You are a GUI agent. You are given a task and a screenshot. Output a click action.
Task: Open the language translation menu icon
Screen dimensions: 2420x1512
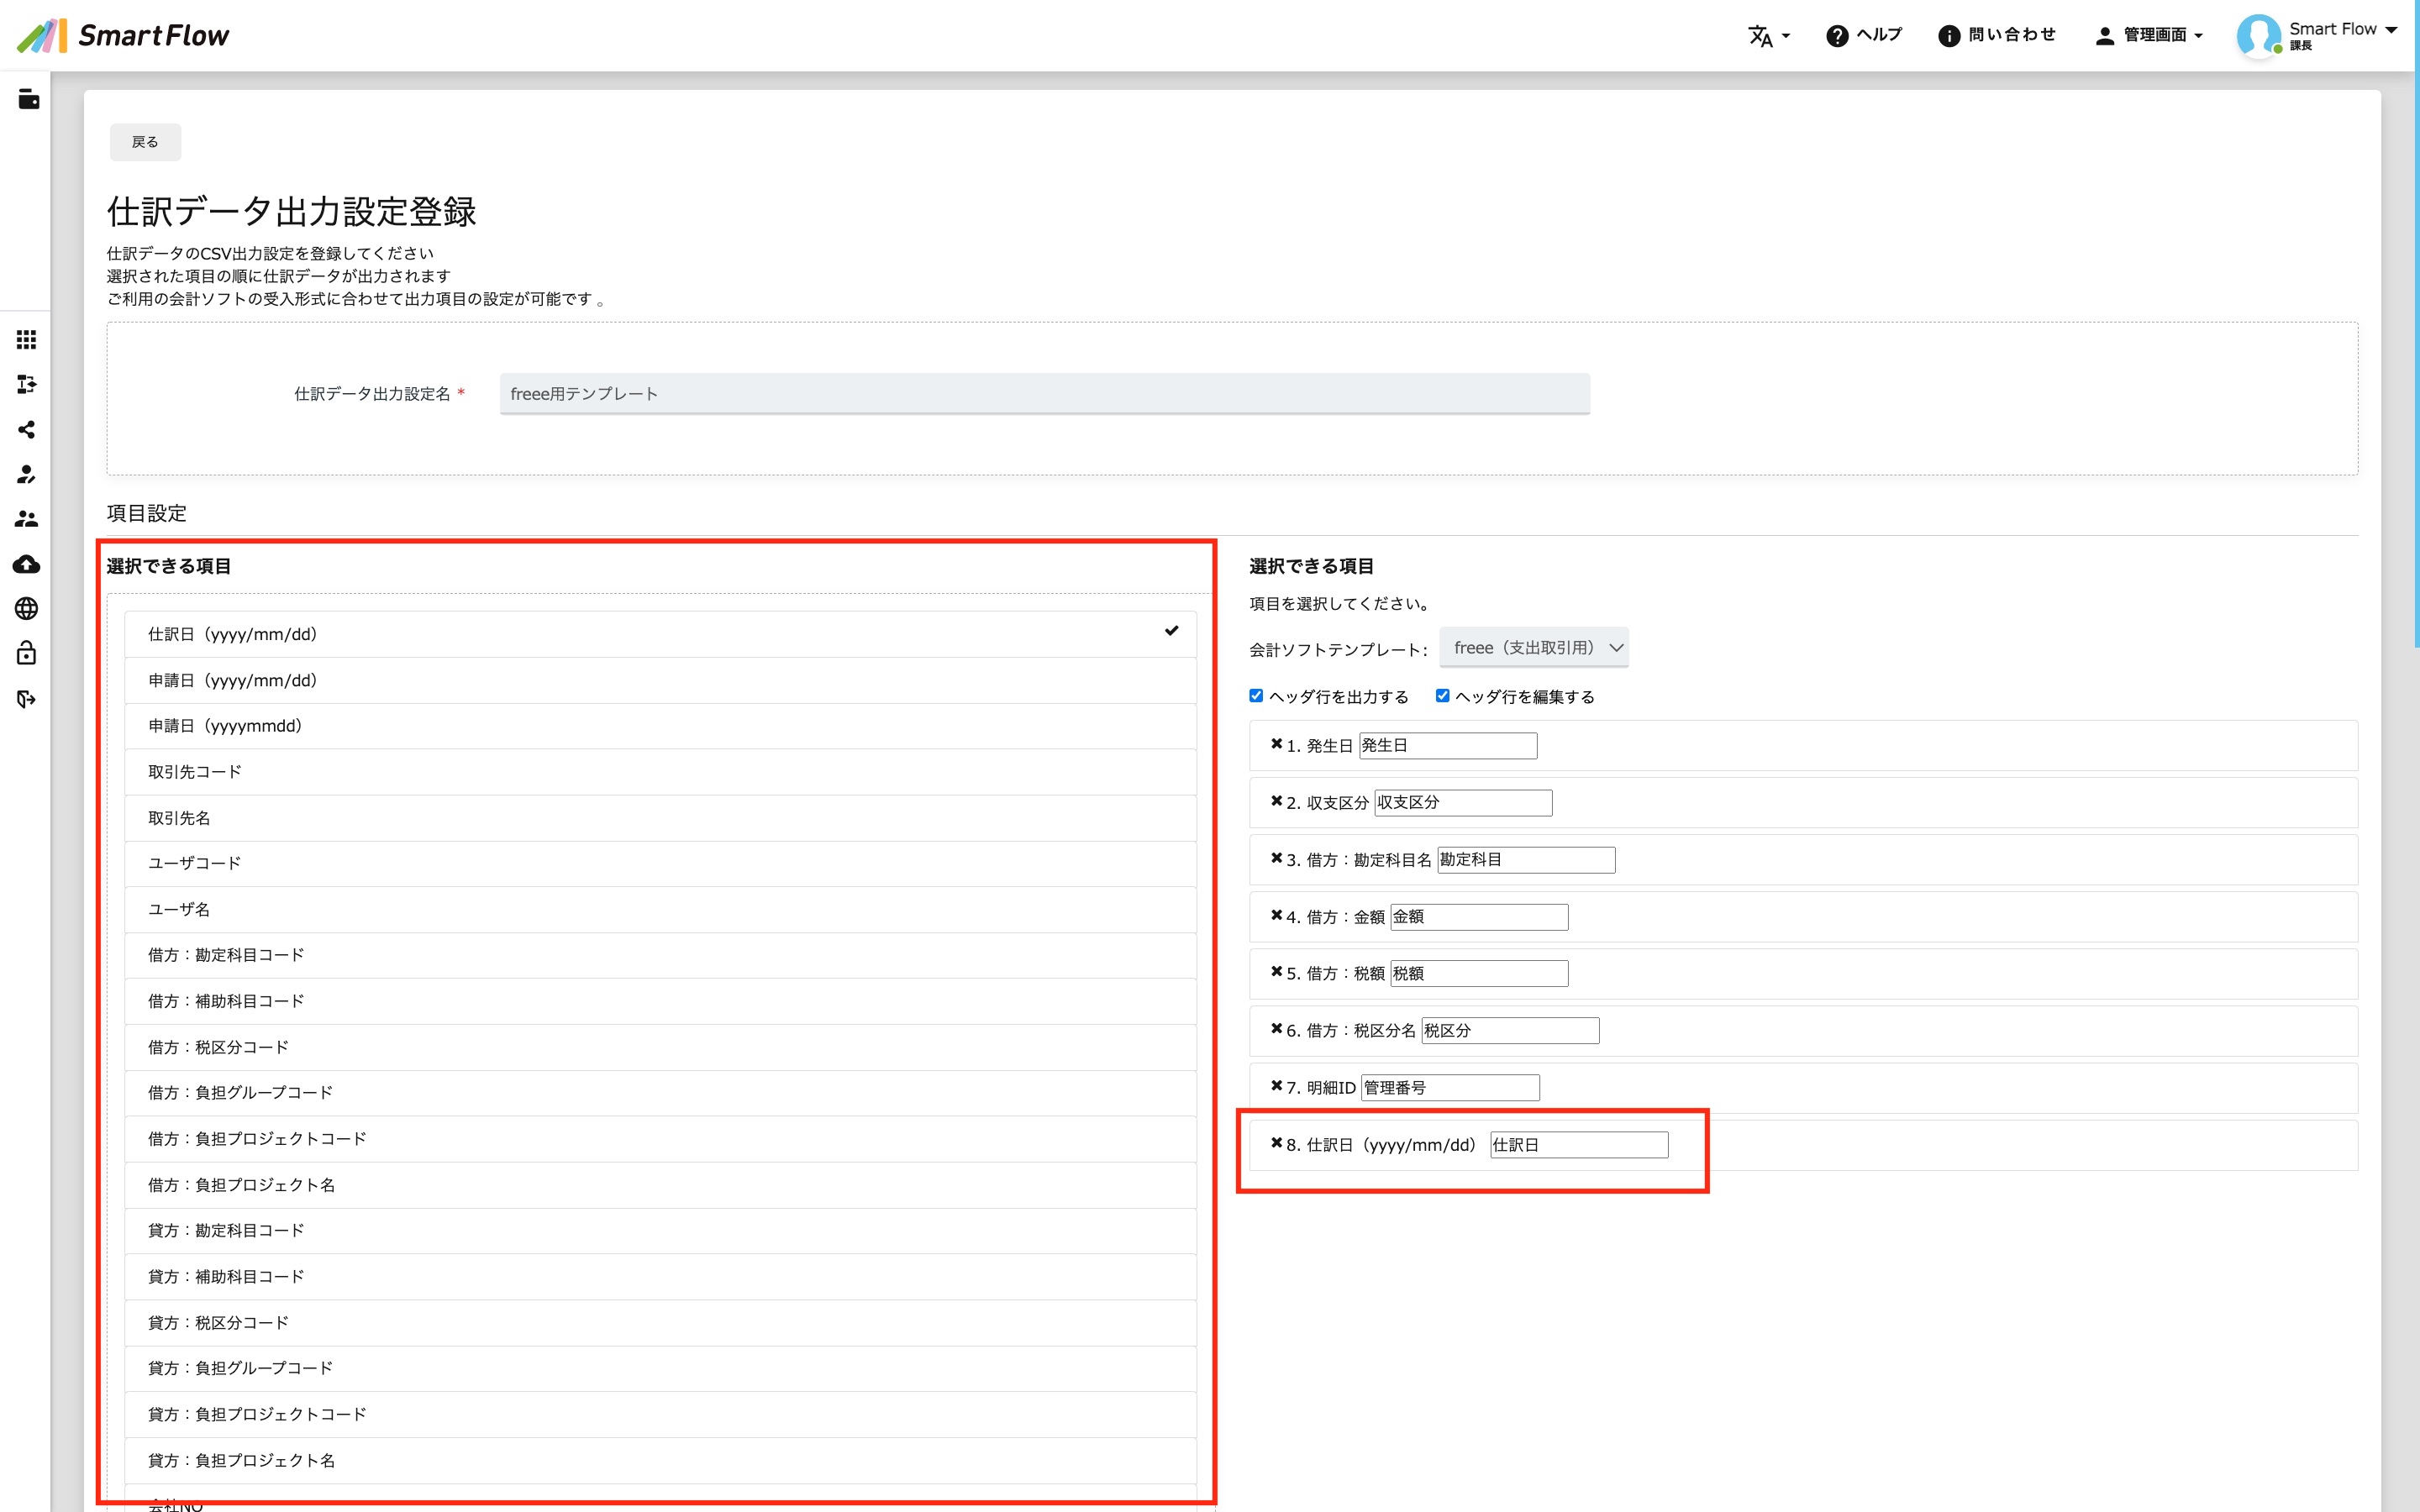point(1768,36)
